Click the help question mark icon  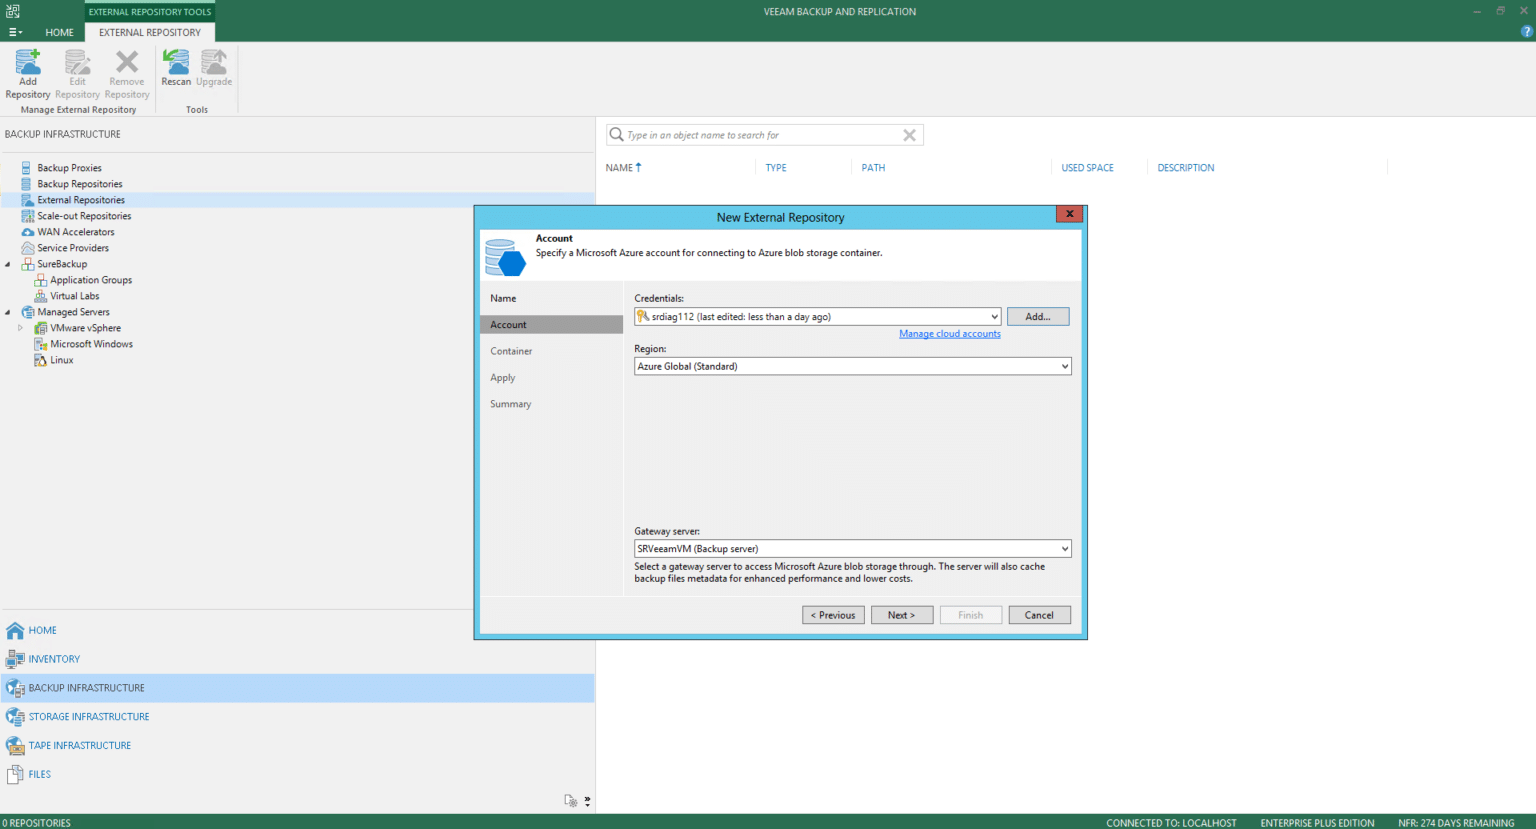[x=1527, y=32]
